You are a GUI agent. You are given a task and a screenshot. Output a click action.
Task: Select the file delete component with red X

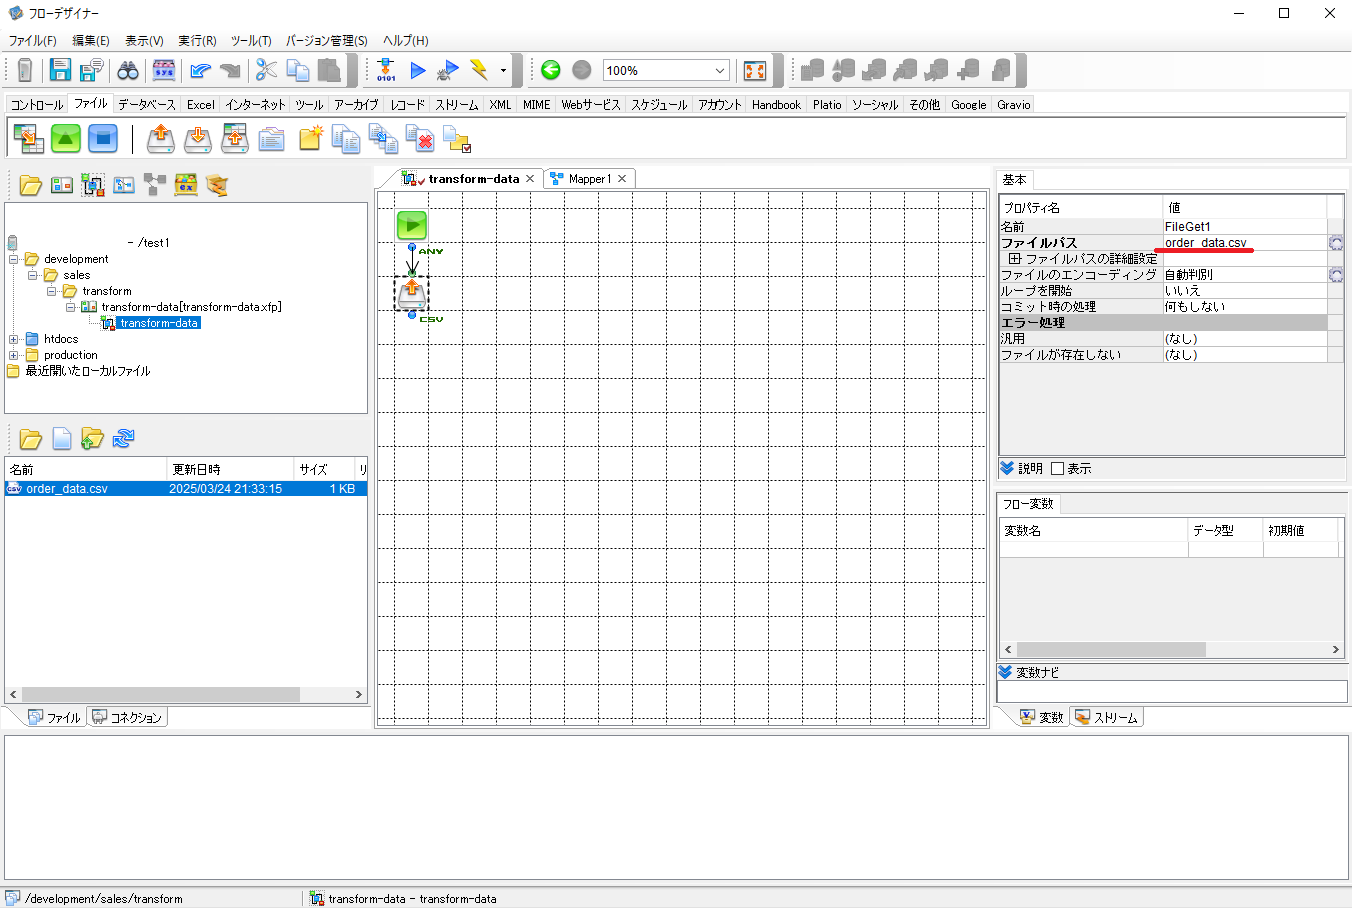[420, 138]
